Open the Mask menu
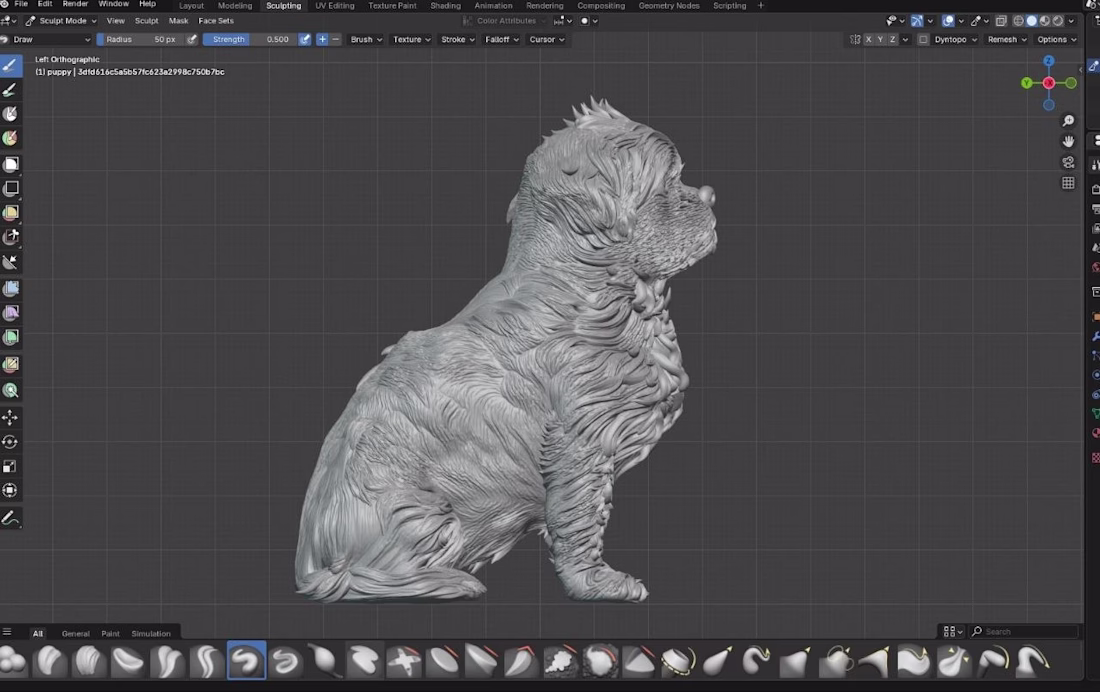Image resolution: width=1100 pixels, height=692 pixels. (178, 21)
